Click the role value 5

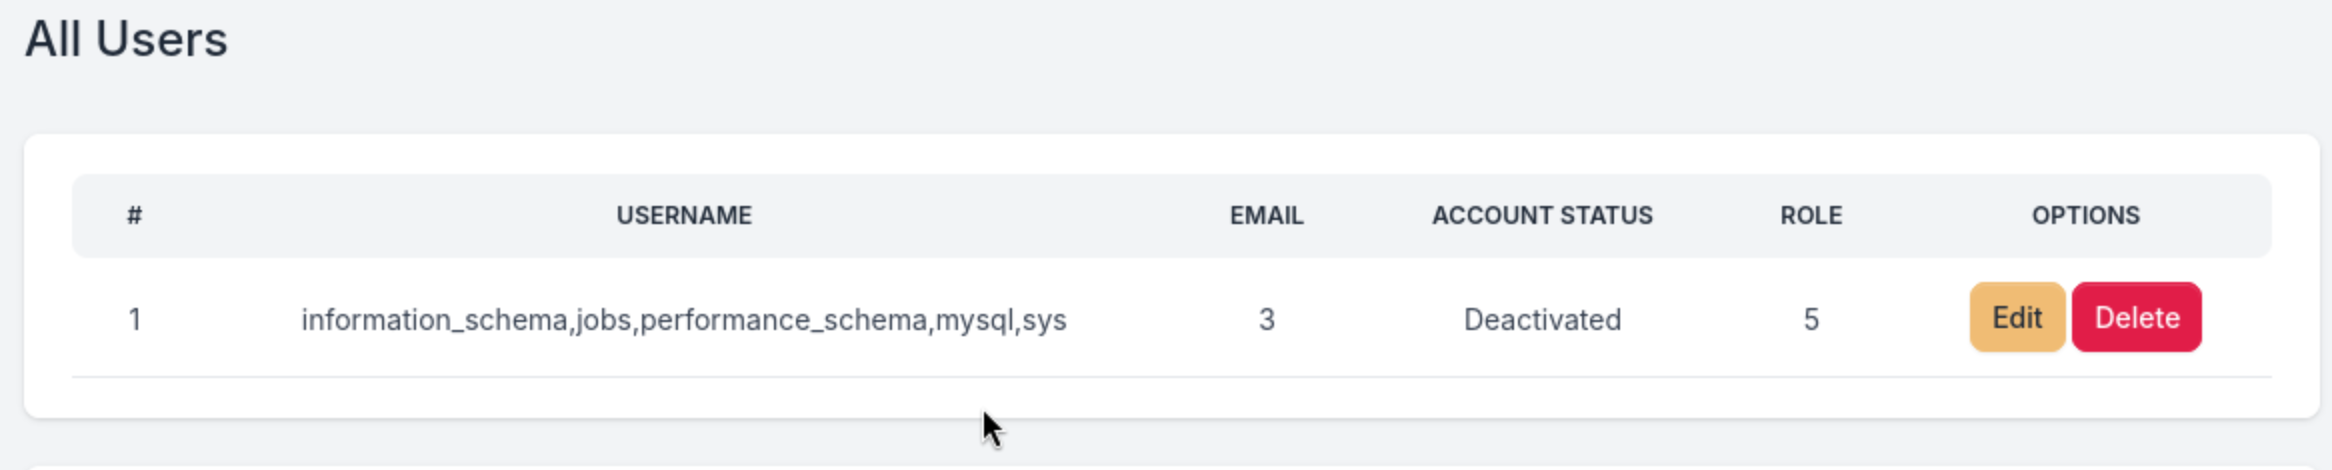point(1811,320)
